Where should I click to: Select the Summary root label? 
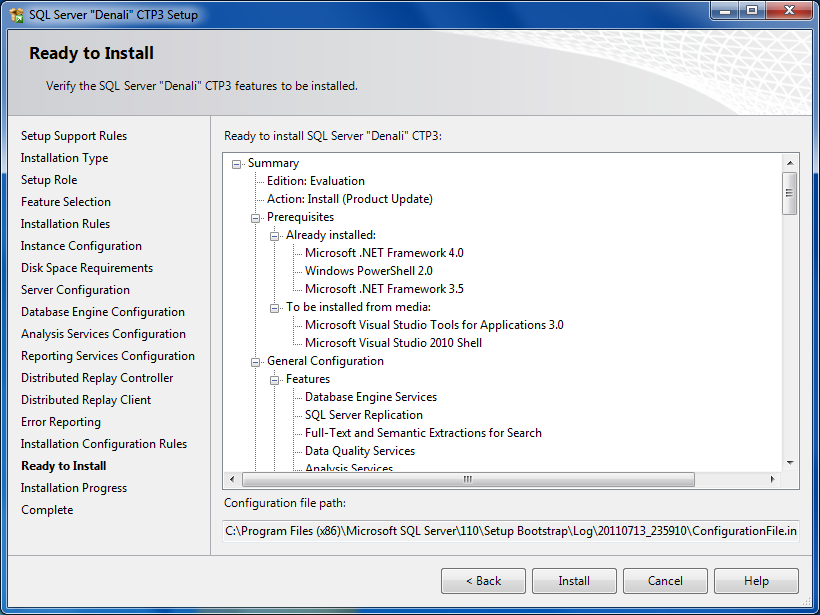(274, 163)
